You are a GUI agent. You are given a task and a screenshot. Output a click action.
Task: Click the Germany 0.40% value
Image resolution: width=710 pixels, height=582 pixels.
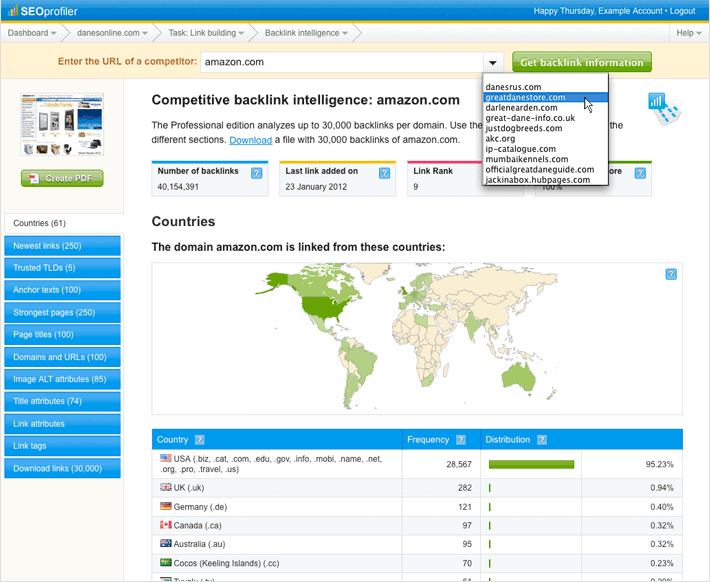click(662, 507)
